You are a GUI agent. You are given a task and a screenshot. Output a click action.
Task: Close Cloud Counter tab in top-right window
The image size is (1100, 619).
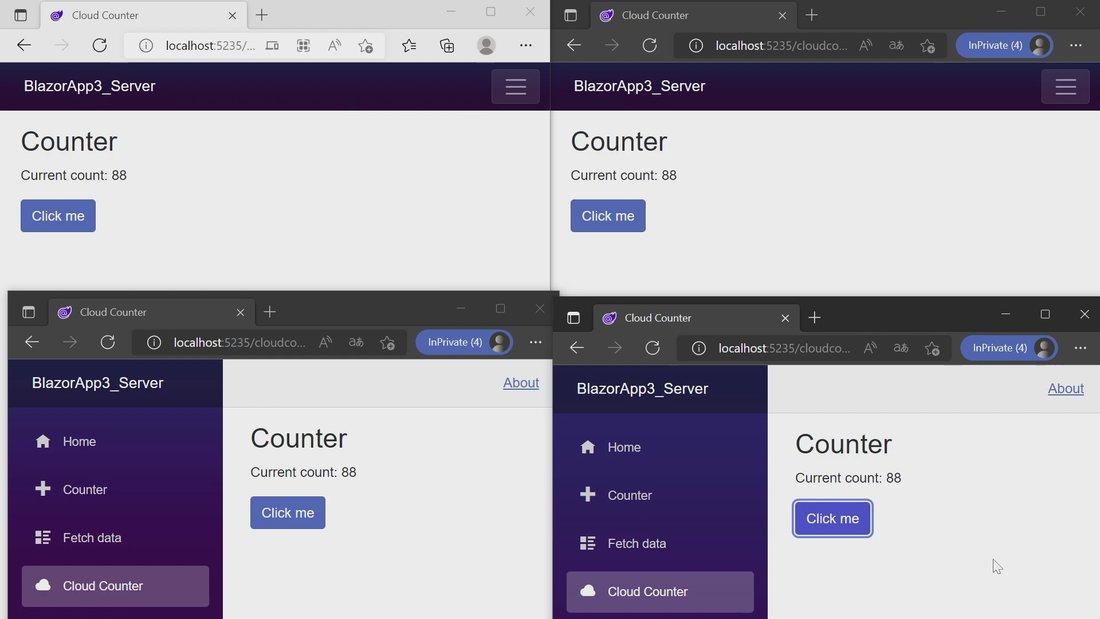point(782,15)
